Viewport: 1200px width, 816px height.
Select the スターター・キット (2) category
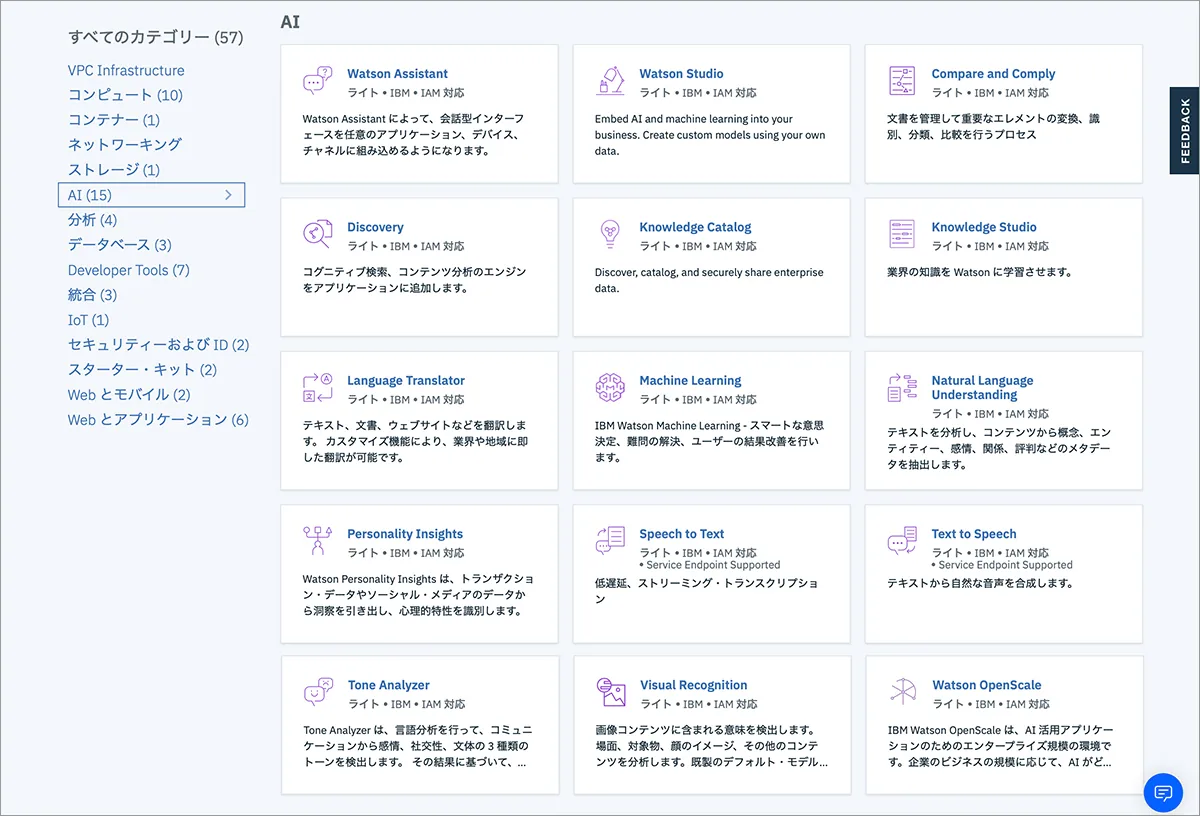142,370
